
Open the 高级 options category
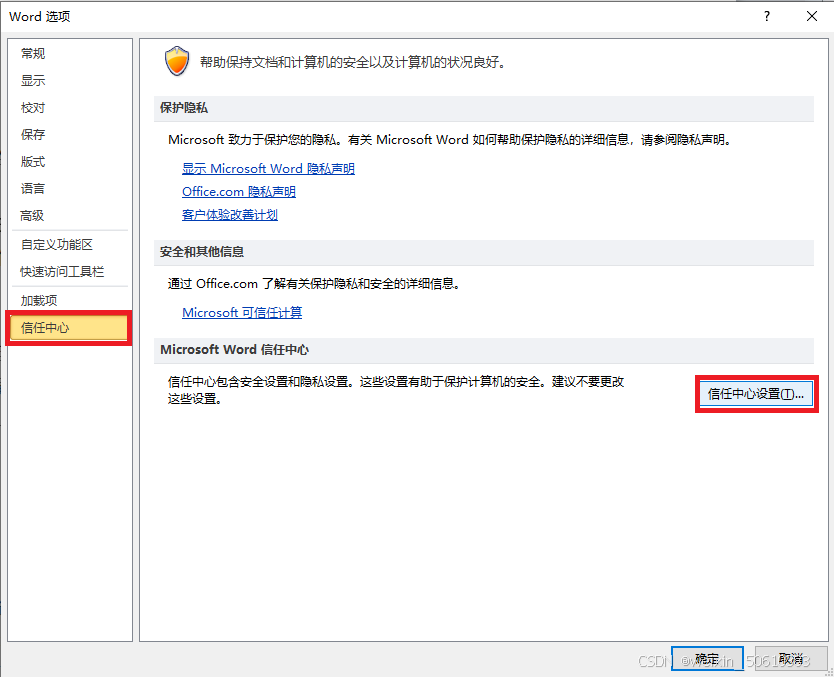tap(32, 215)
